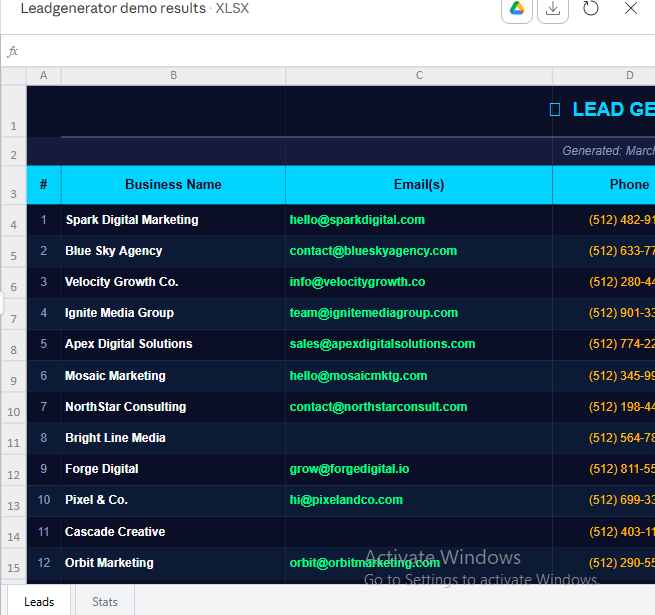Reload the spreadsheet preview
This screenshot has height=615, width=655.
[590, 8]
